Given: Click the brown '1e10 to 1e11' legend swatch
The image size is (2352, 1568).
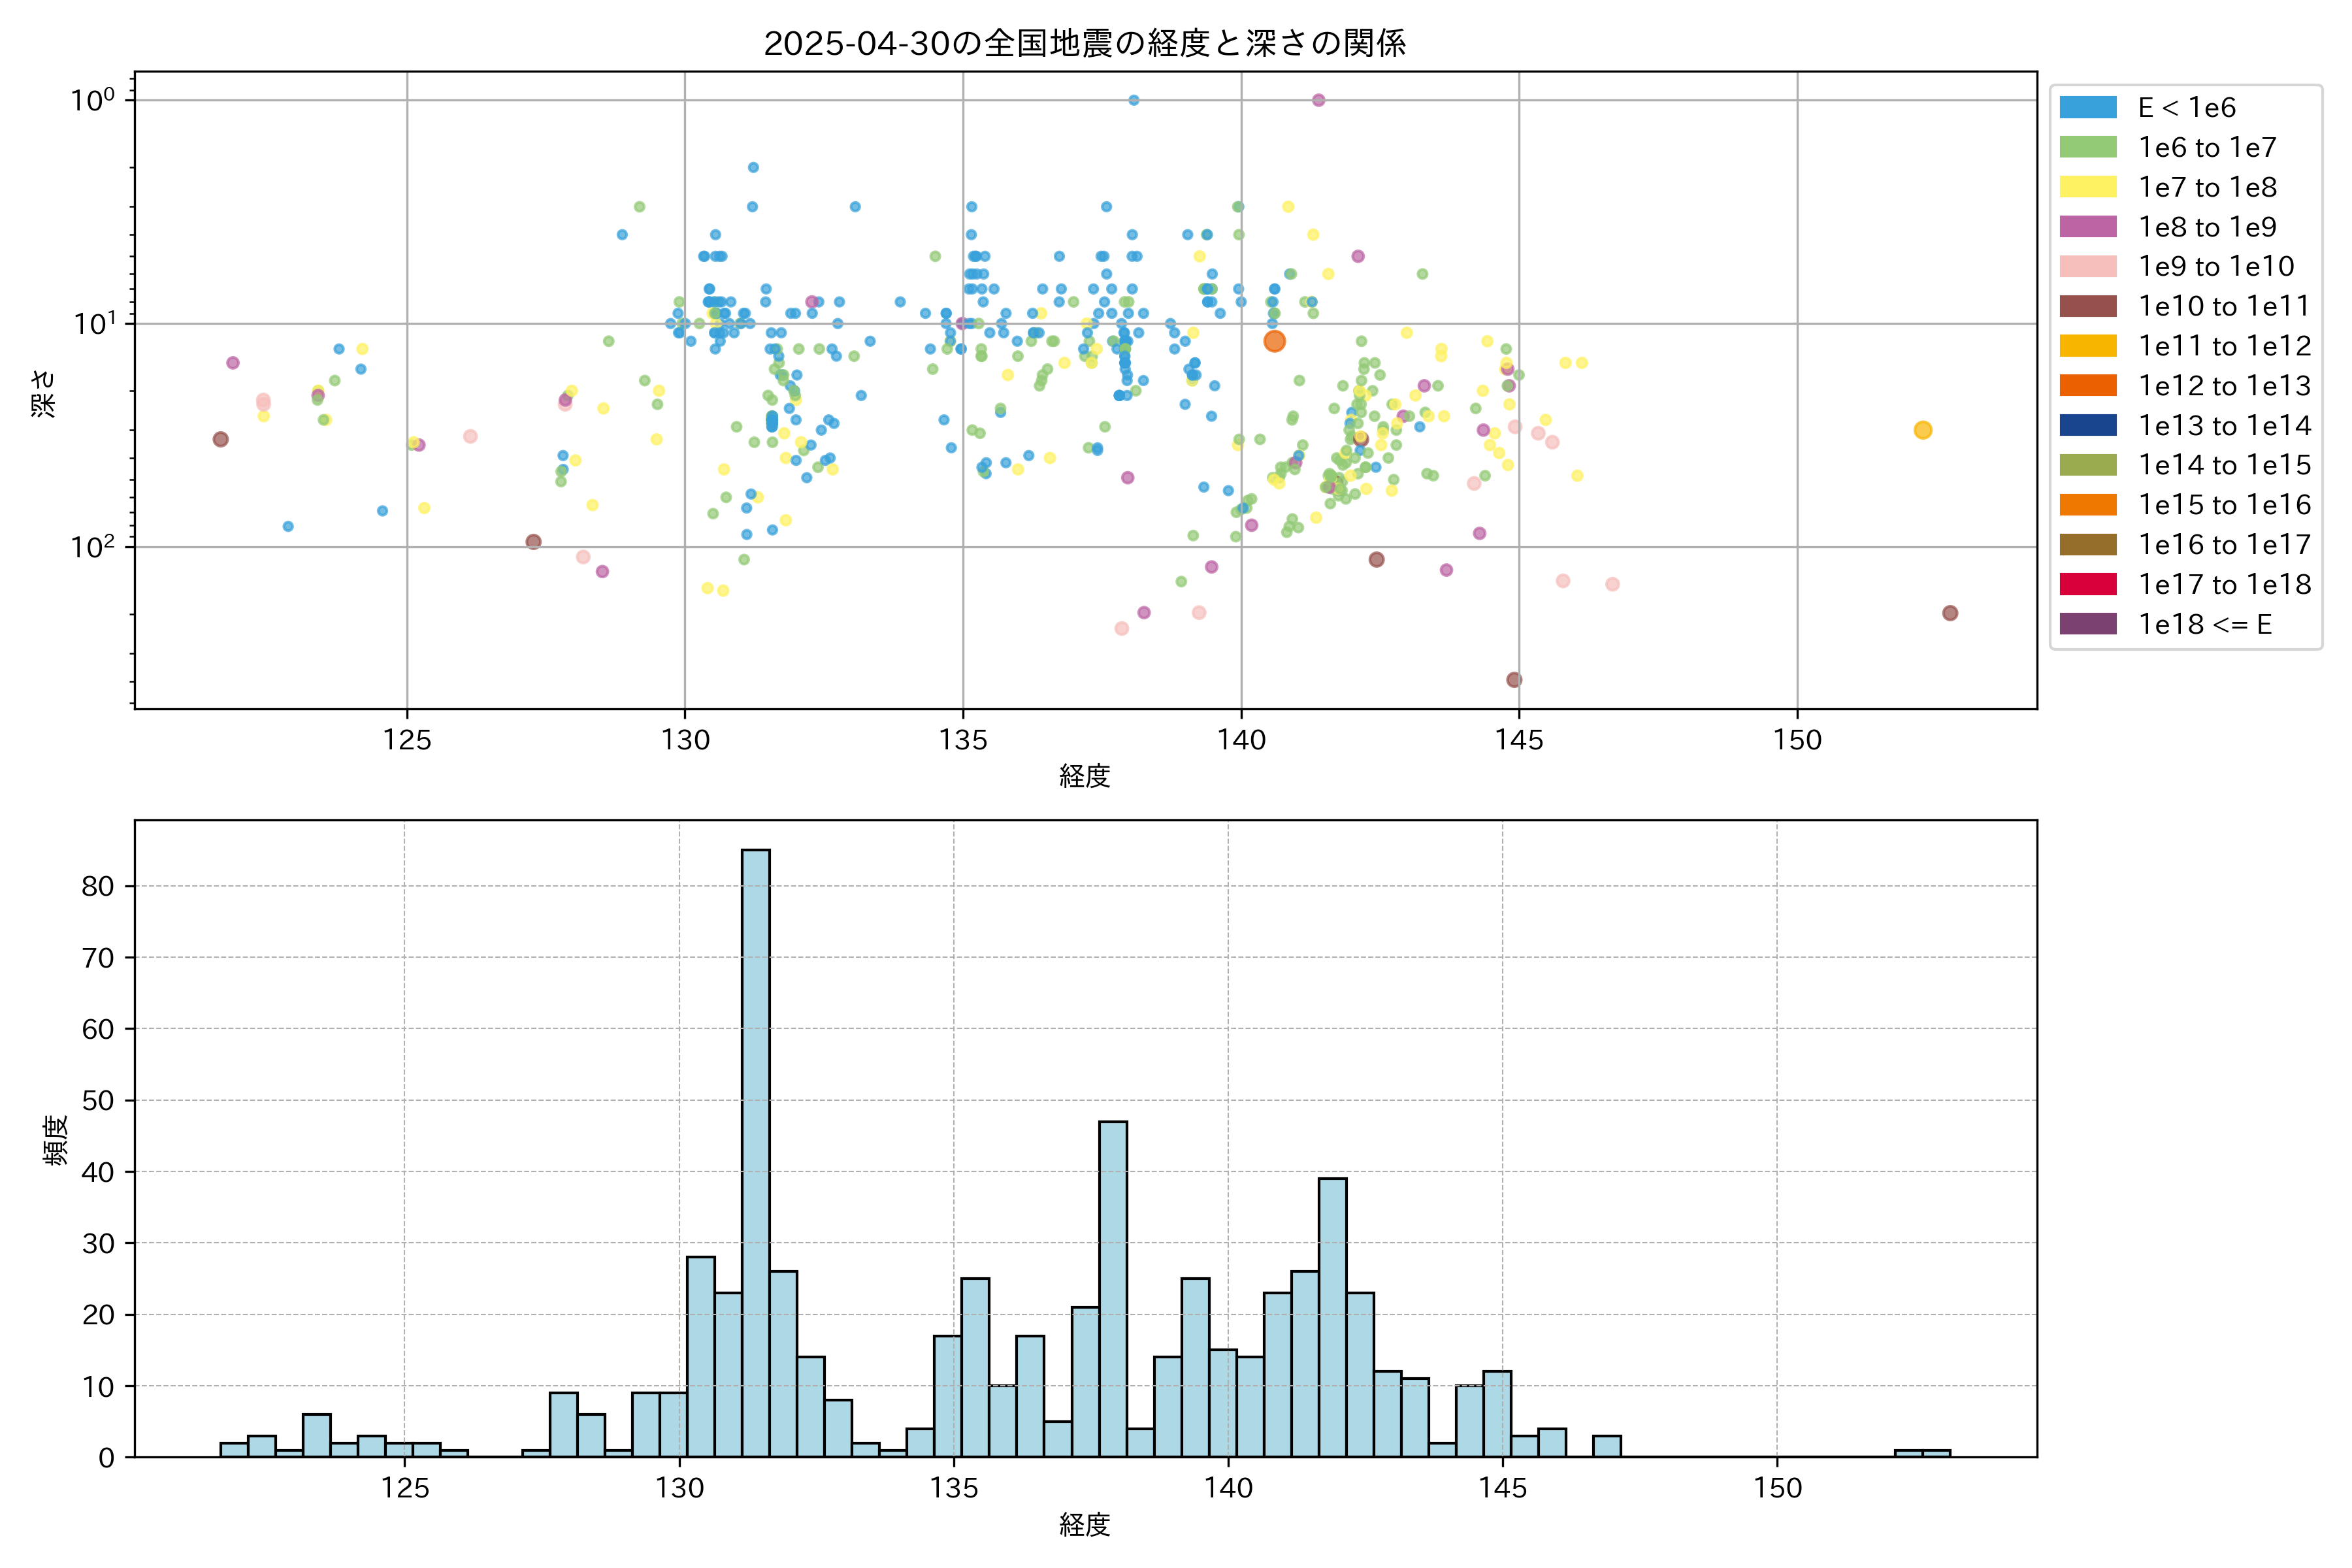Looking at the screenshot, I should 2087,306.
